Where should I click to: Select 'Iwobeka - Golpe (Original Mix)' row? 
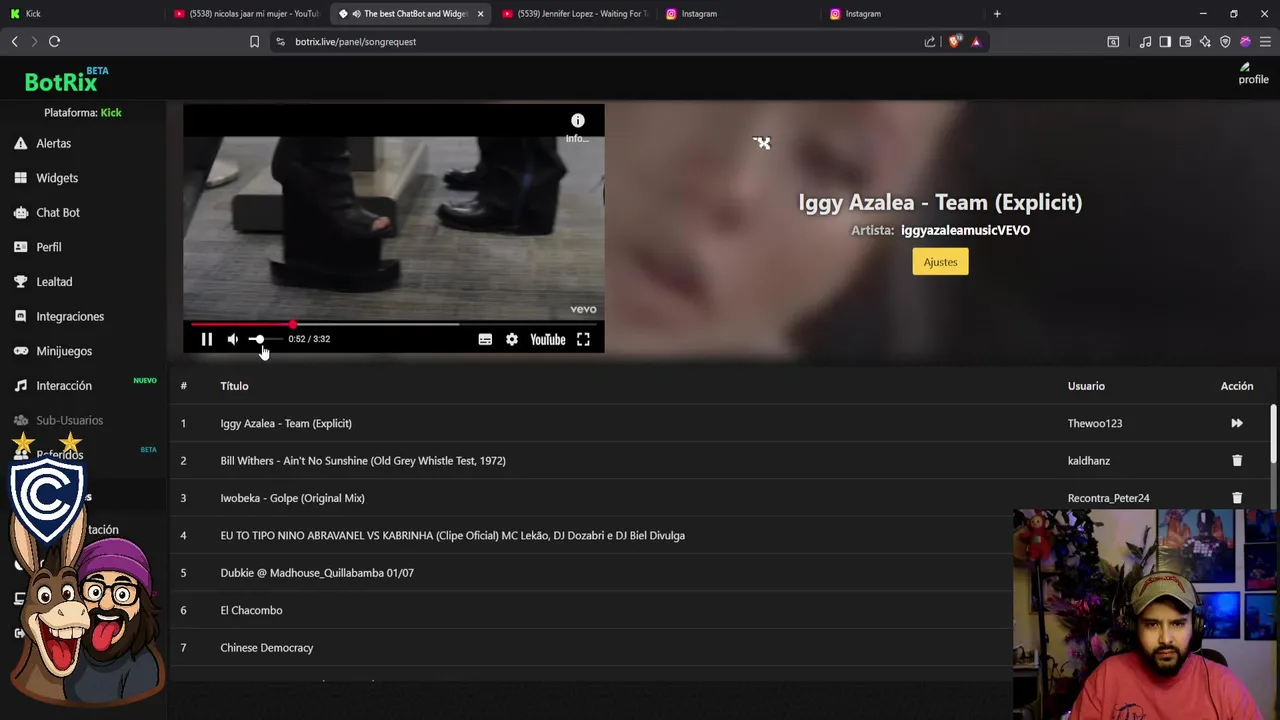point(720,498)
